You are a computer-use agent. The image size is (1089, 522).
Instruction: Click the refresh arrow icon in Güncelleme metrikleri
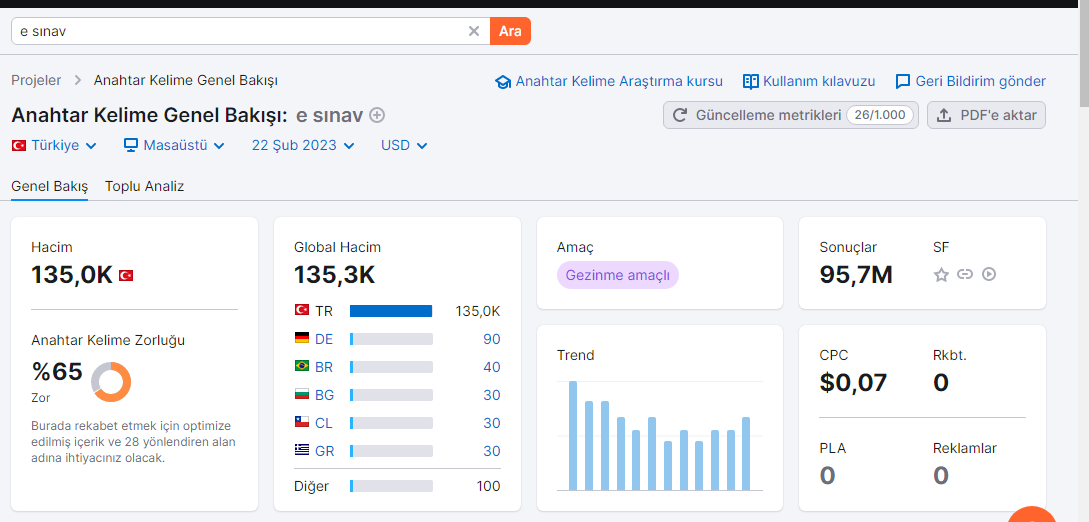(681, 115)
